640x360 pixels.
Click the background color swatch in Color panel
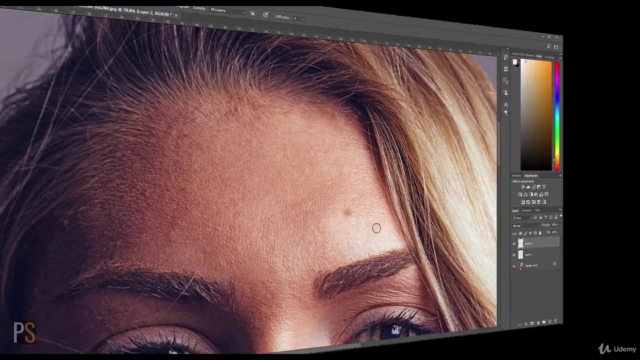[518, 65]
